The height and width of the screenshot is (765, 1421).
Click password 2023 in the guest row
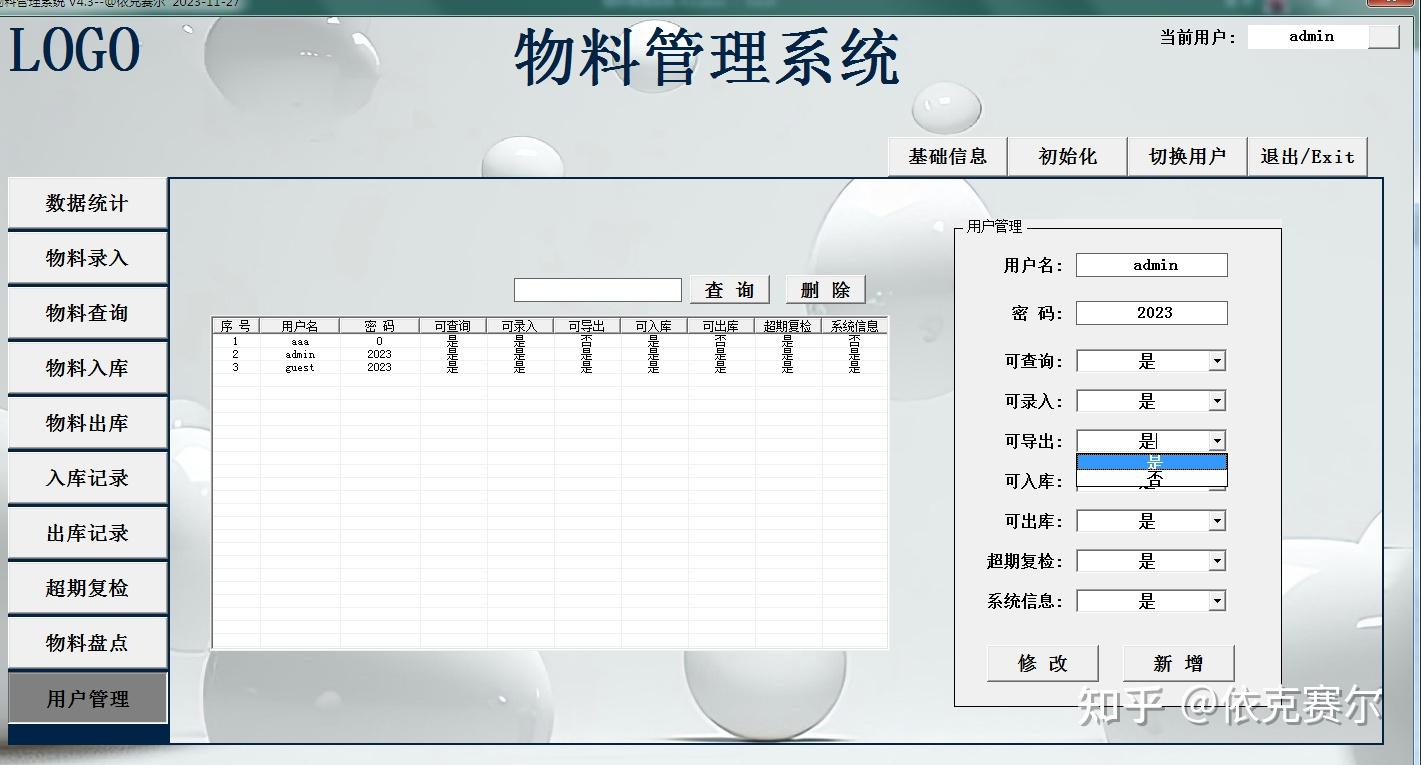click(x=379, y=367)
